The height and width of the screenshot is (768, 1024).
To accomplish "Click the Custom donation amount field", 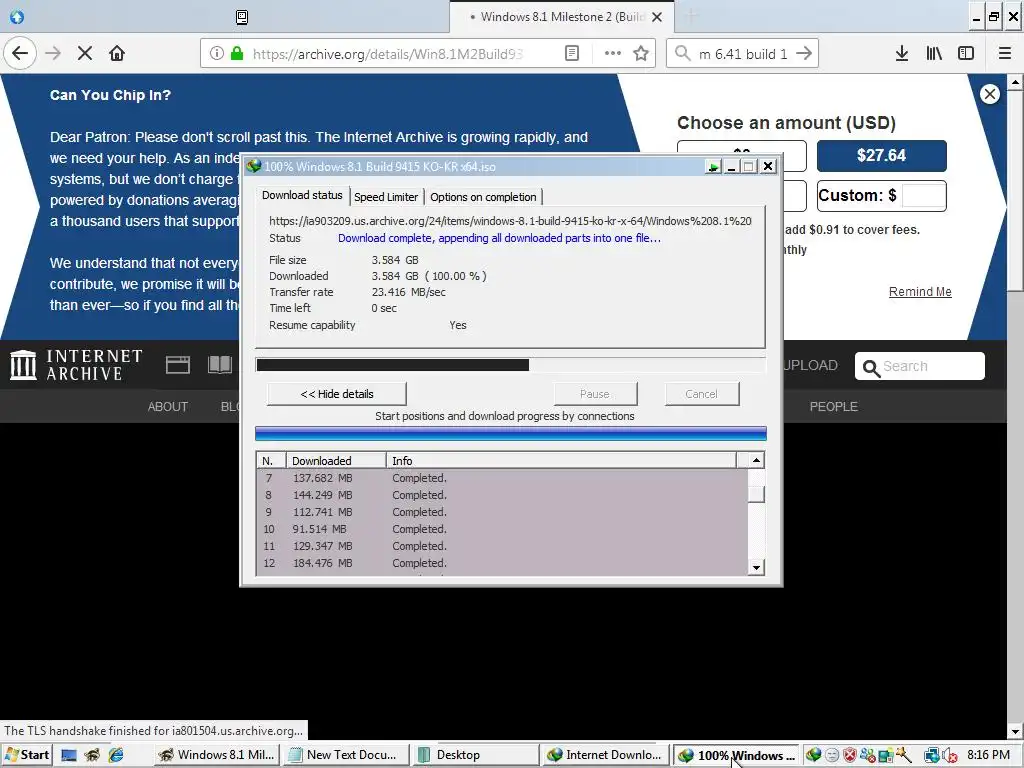I will point(923,195).
